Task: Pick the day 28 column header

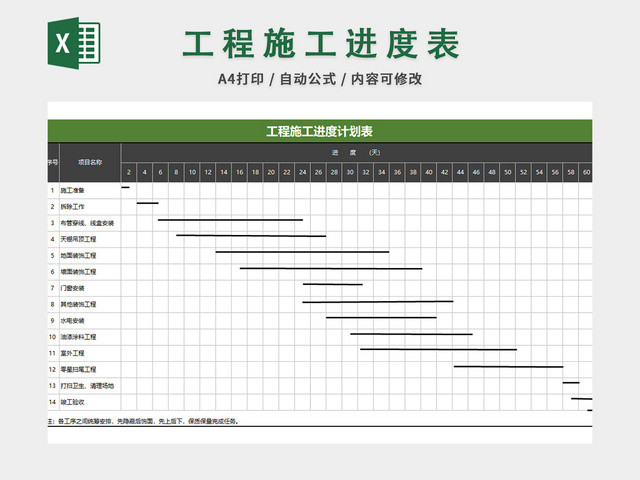Action: pyautogui.click(x=334, y=172)
